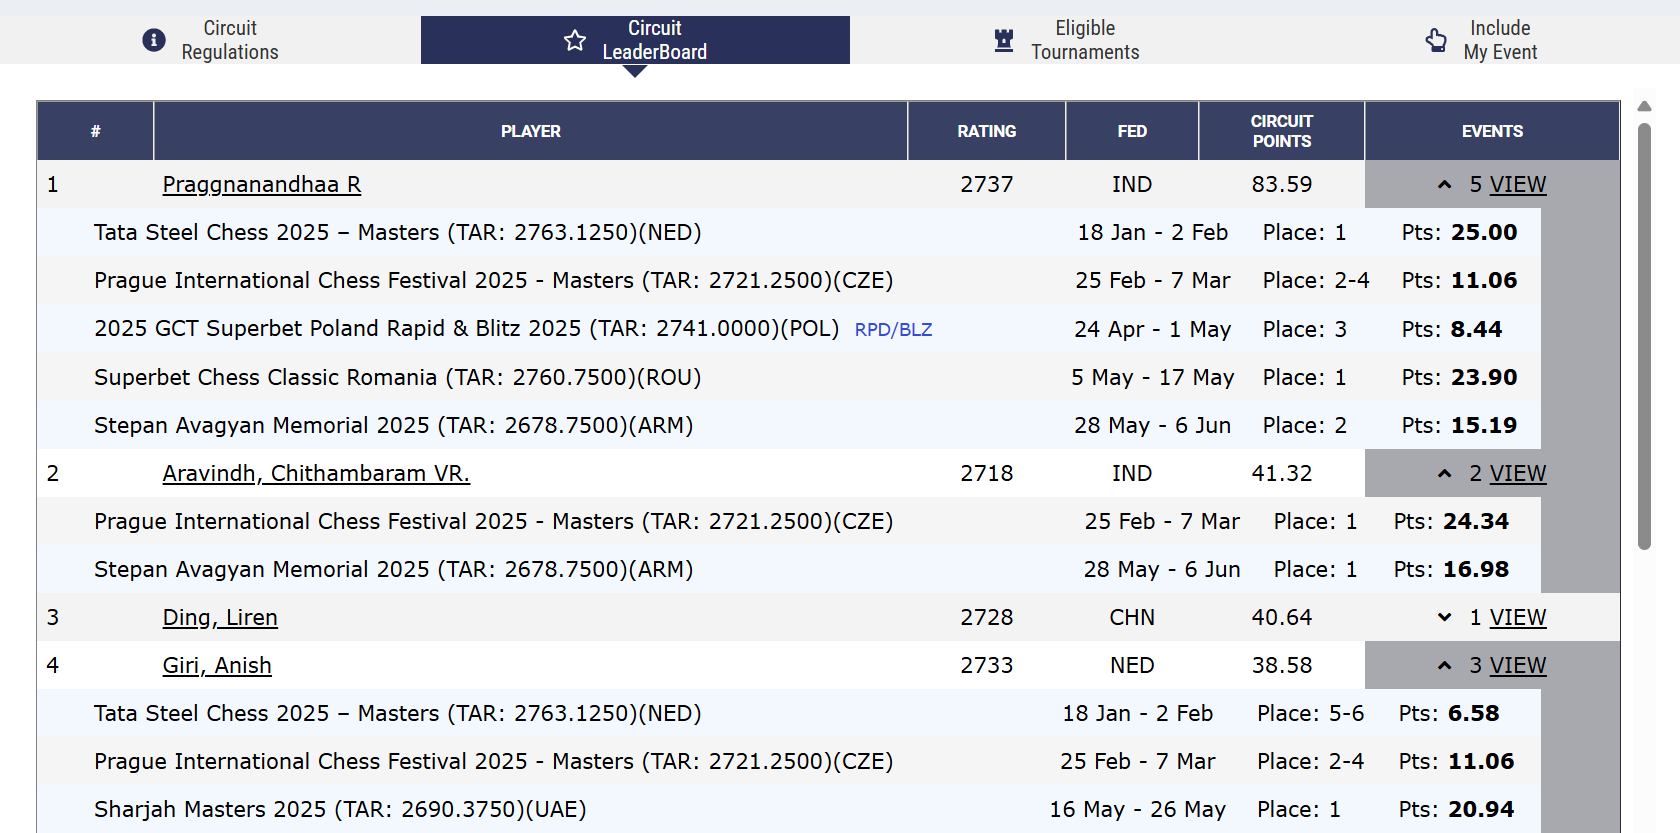The height and width of the screenshot is (833, 1680).
Task: Click the leaderboard vertical scrollbar thumb
Action: tap(1644, 335)
